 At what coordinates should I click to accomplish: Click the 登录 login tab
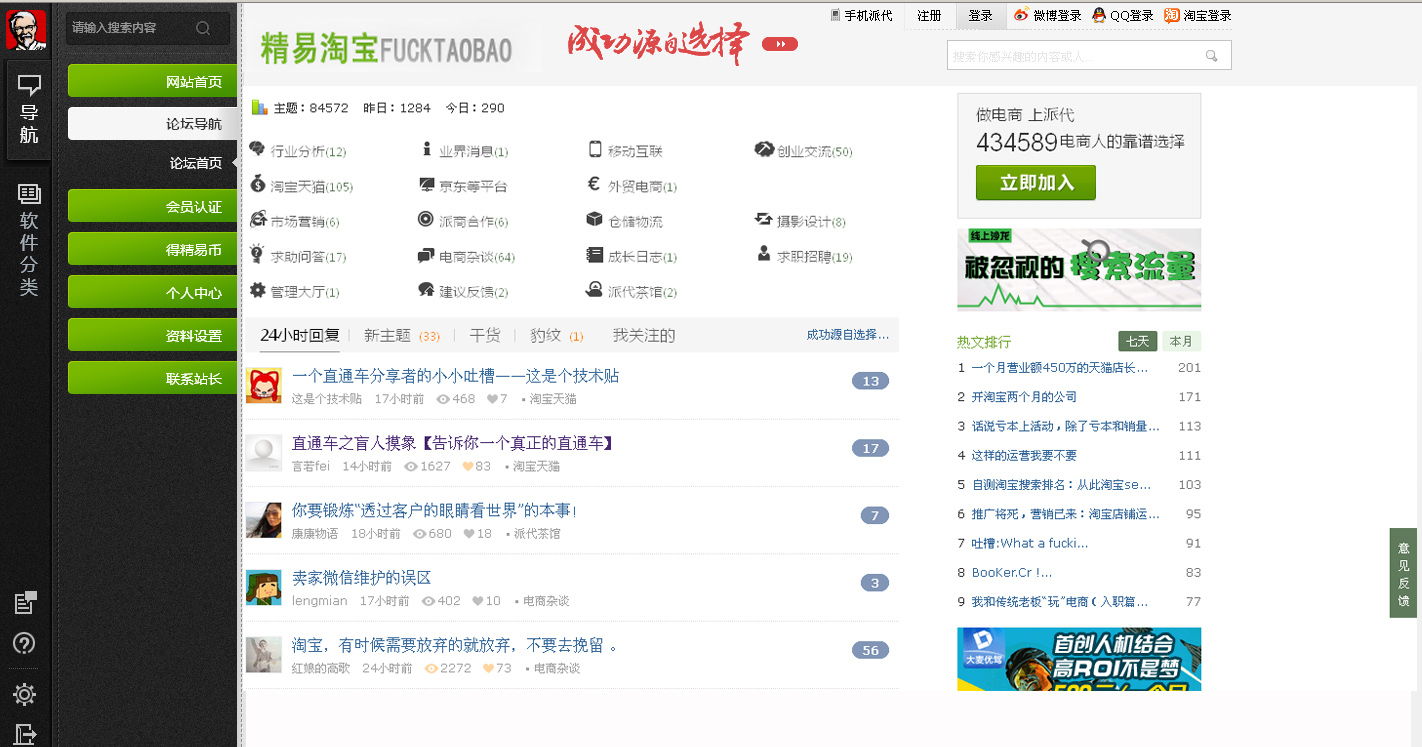click(x=980, y=15)
